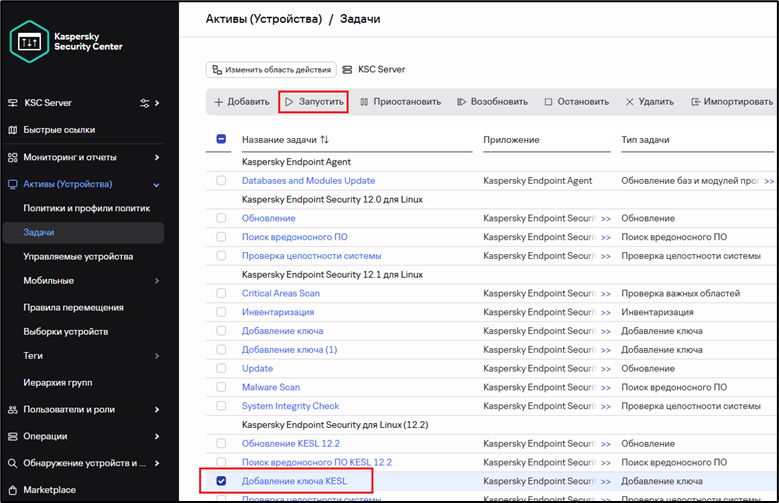Viewport: 779px width, 503px height.
Task: Expand truncated task type in Databases row
Action: pyautogui.click(x=769, y=181)
